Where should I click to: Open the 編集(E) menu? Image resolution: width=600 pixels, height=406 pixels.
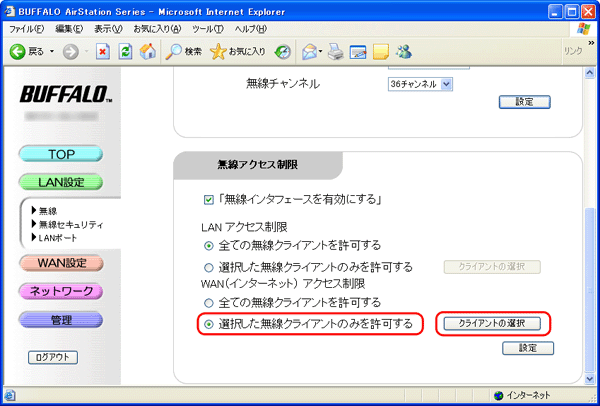pyautogui.click(x=69, y=29)
